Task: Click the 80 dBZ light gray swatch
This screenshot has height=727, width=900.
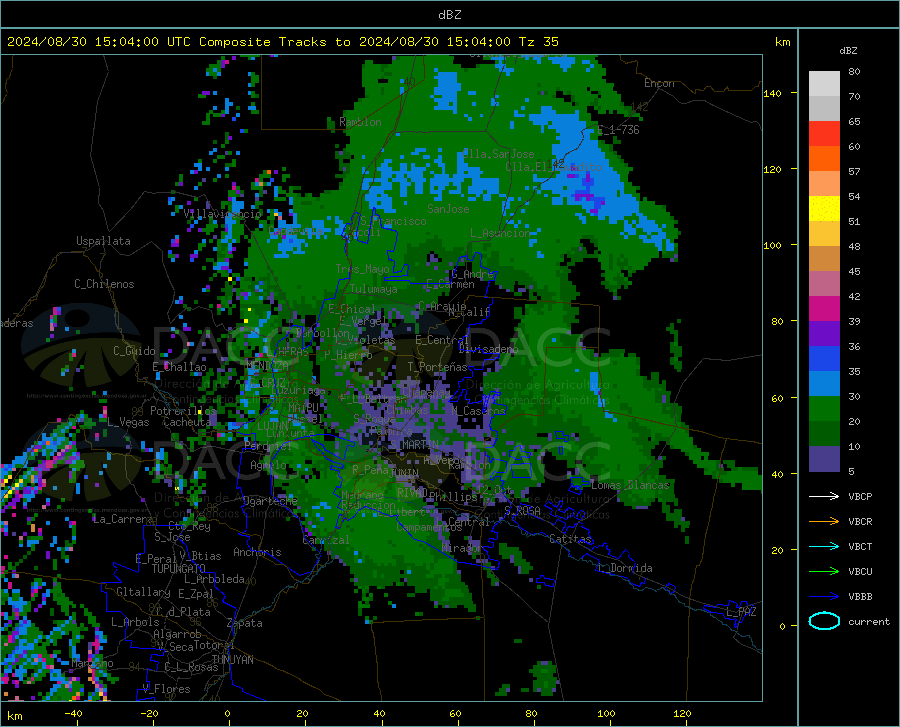Action: pos(824,83)
